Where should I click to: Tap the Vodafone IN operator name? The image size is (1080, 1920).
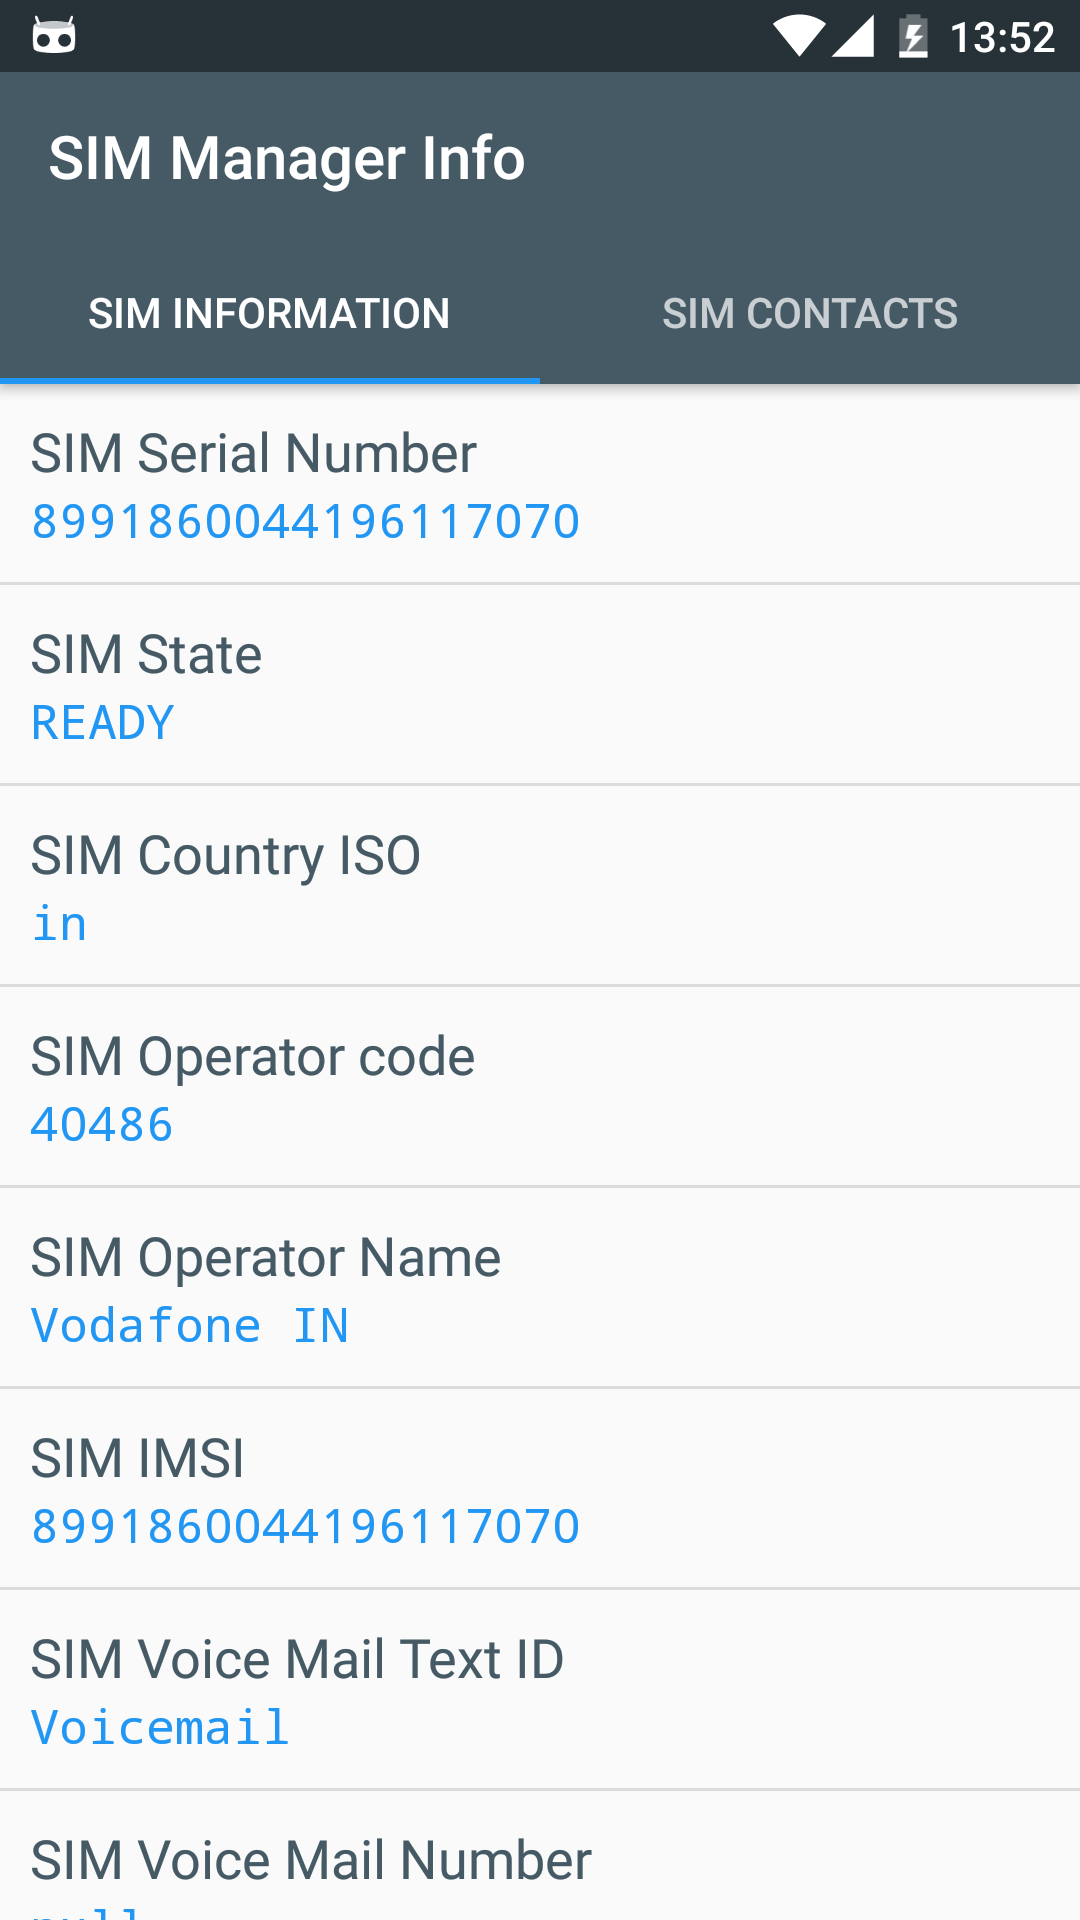tap(190, 1326)
